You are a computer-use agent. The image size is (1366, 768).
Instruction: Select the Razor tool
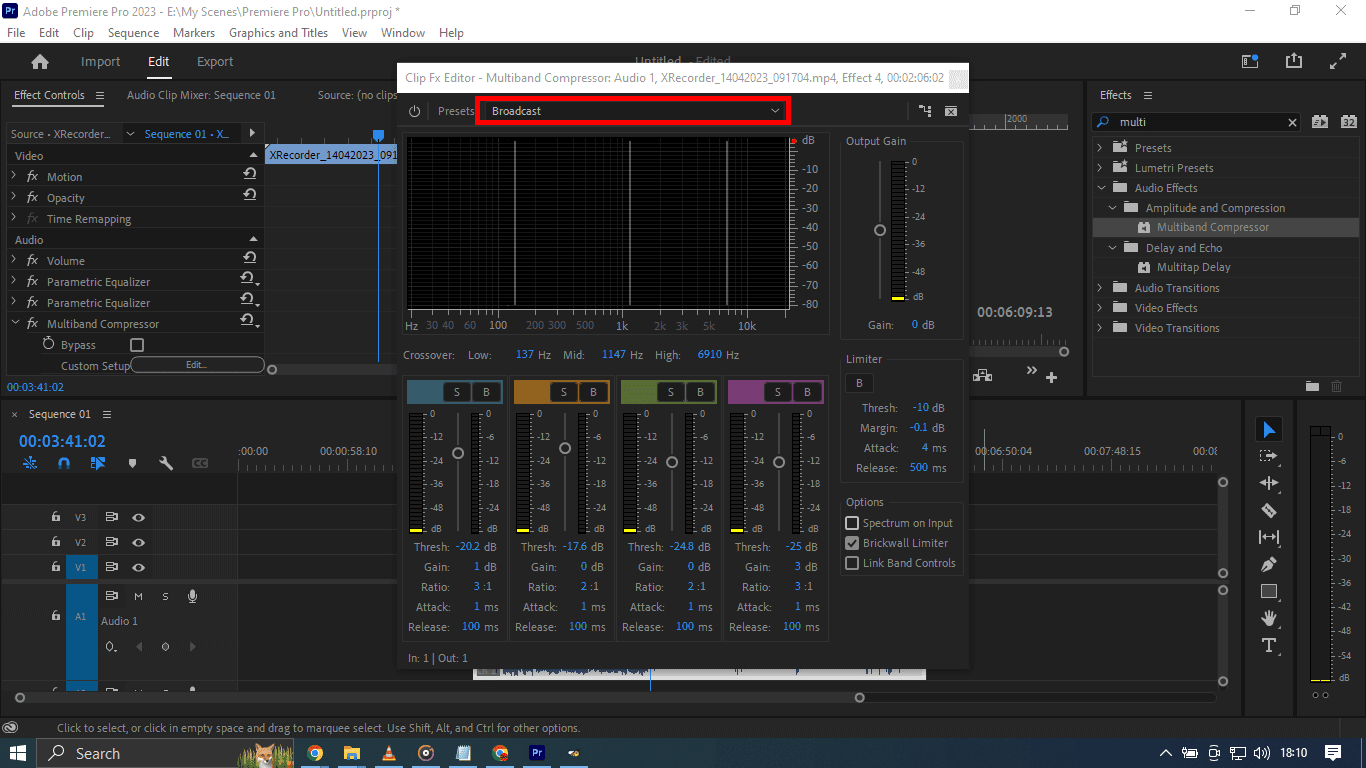tap(1269, 510)
